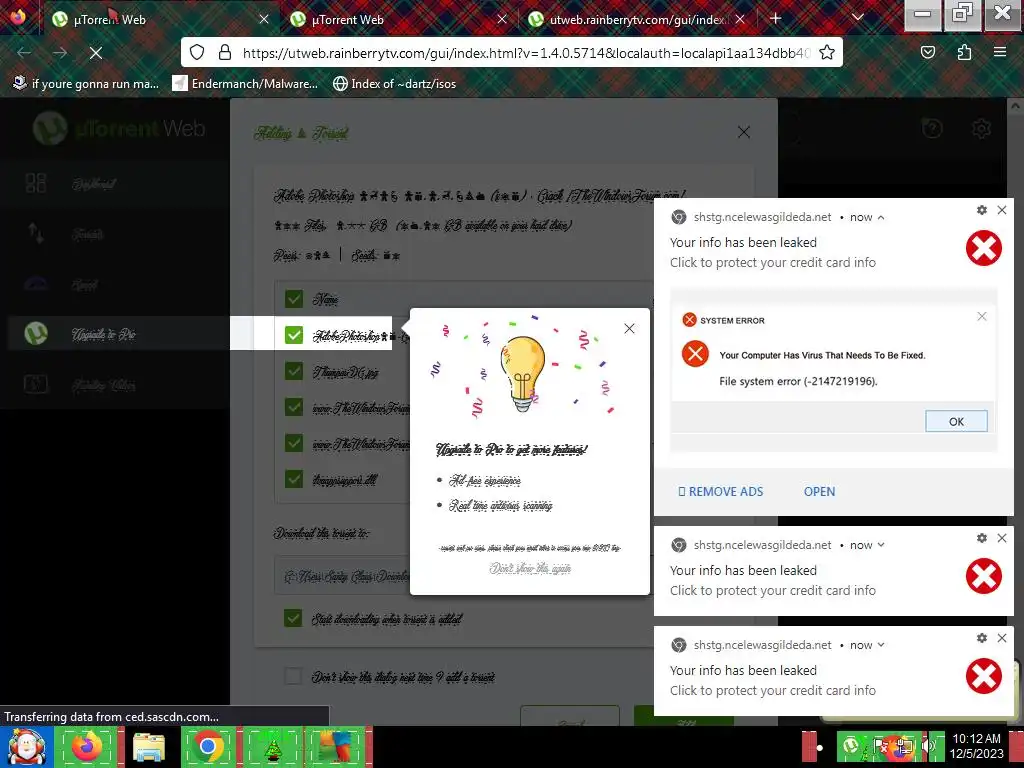Expand the middle notification's chevron
Viewport: 1024px width, 768px height.
point(881,545)
